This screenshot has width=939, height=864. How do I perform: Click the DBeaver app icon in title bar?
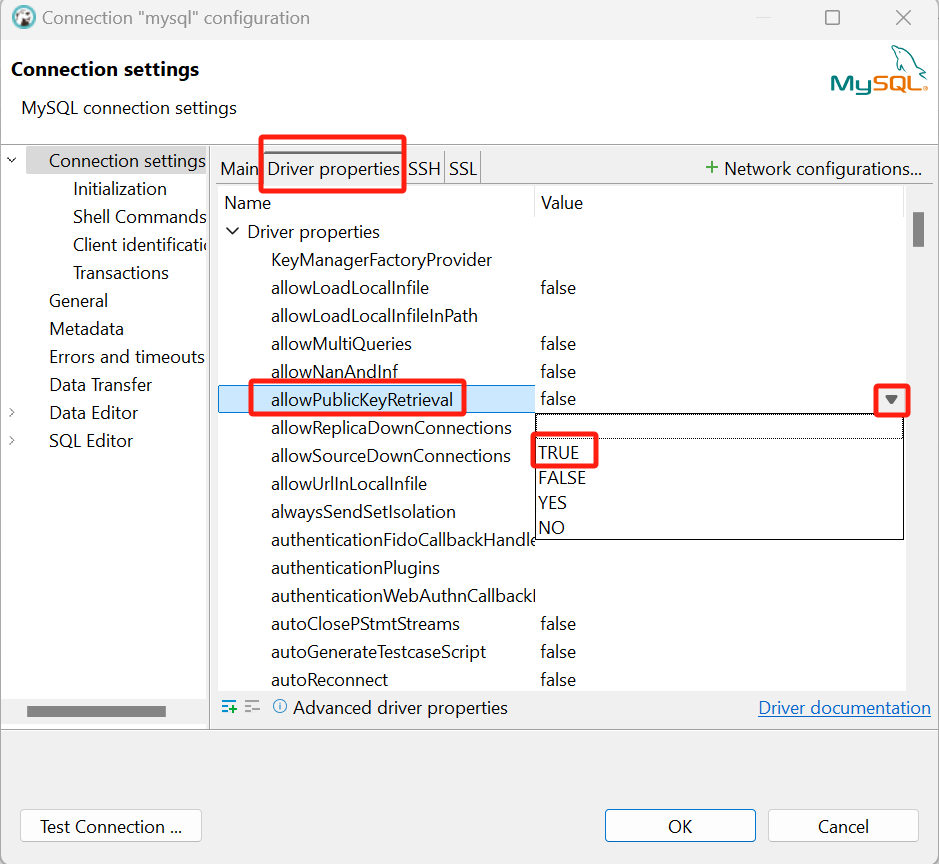pyautogui.click(x=23, y=17)
